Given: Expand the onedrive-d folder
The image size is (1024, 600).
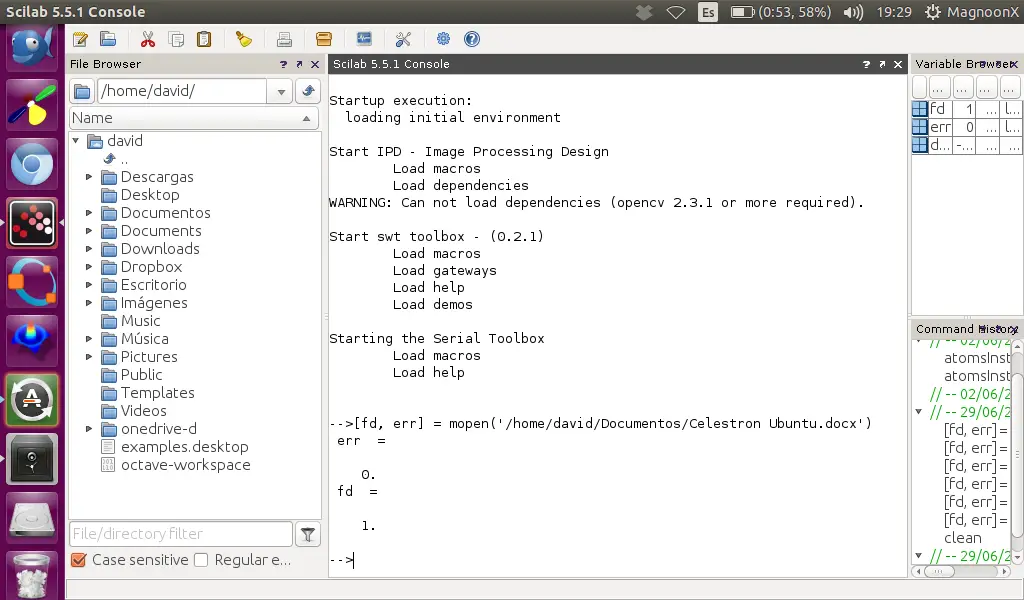Looking at the screenshot, I should point(89,429).
